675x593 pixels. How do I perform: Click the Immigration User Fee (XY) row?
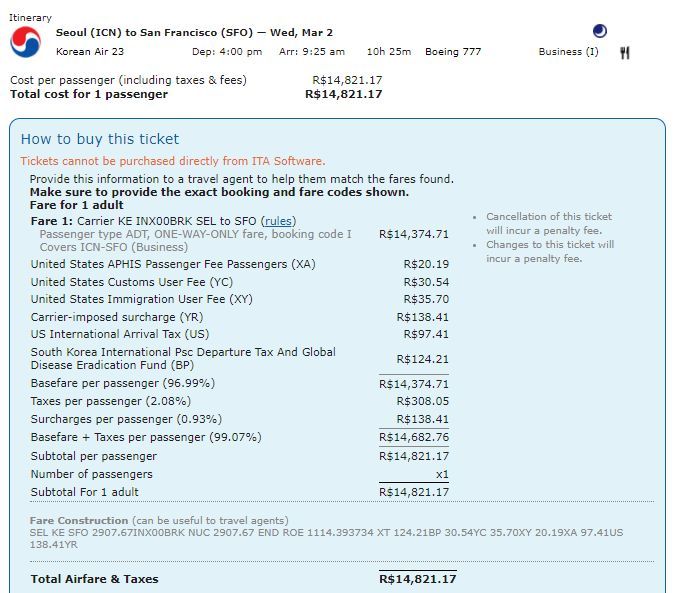click(x=239, y=299)
